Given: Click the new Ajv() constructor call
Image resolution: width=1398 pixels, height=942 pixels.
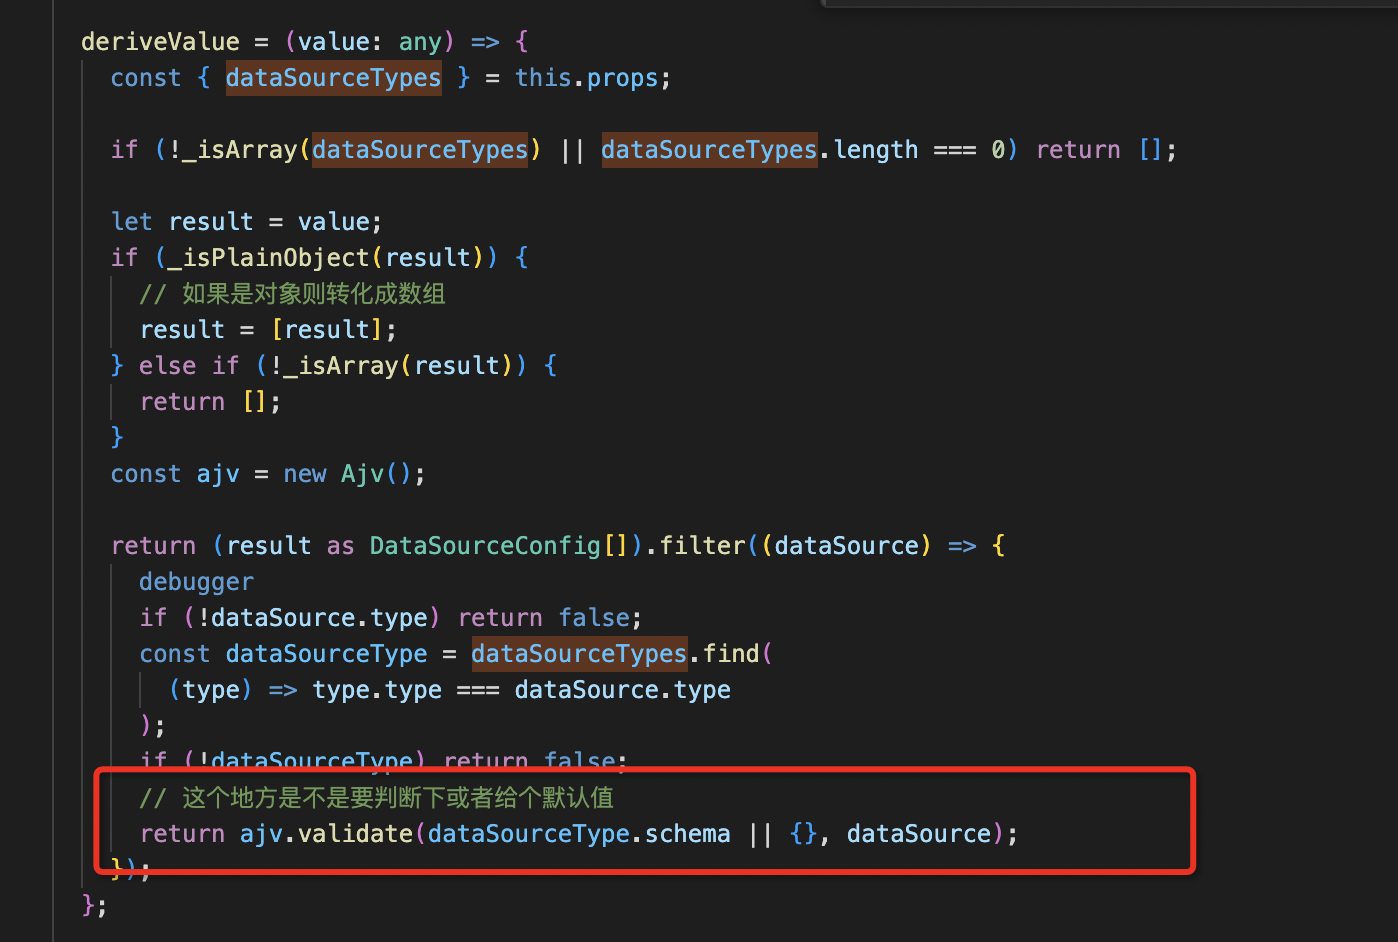Looking at the screenshot, I should pos(351,473).
